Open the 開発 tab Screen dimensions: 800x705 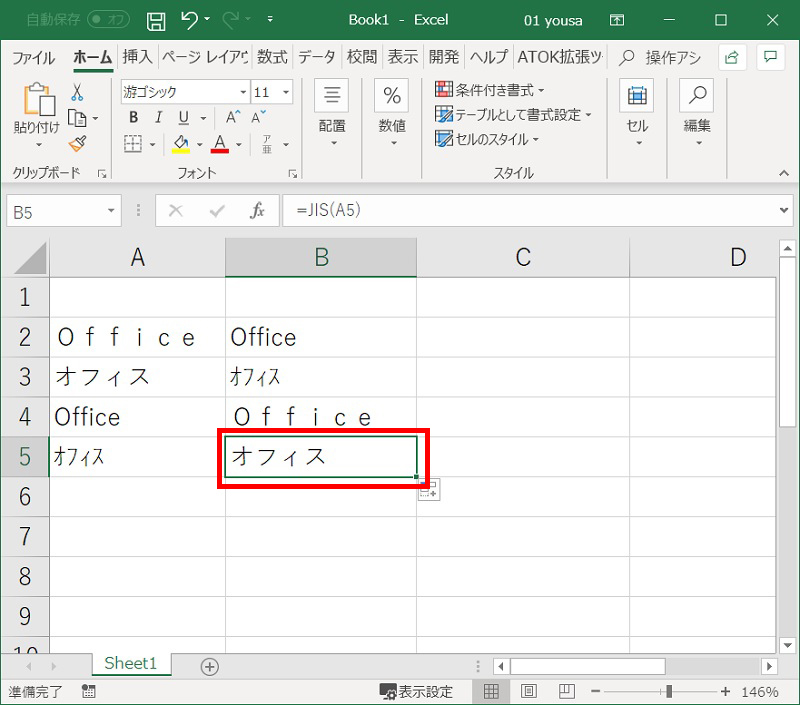tap(443, 57)
